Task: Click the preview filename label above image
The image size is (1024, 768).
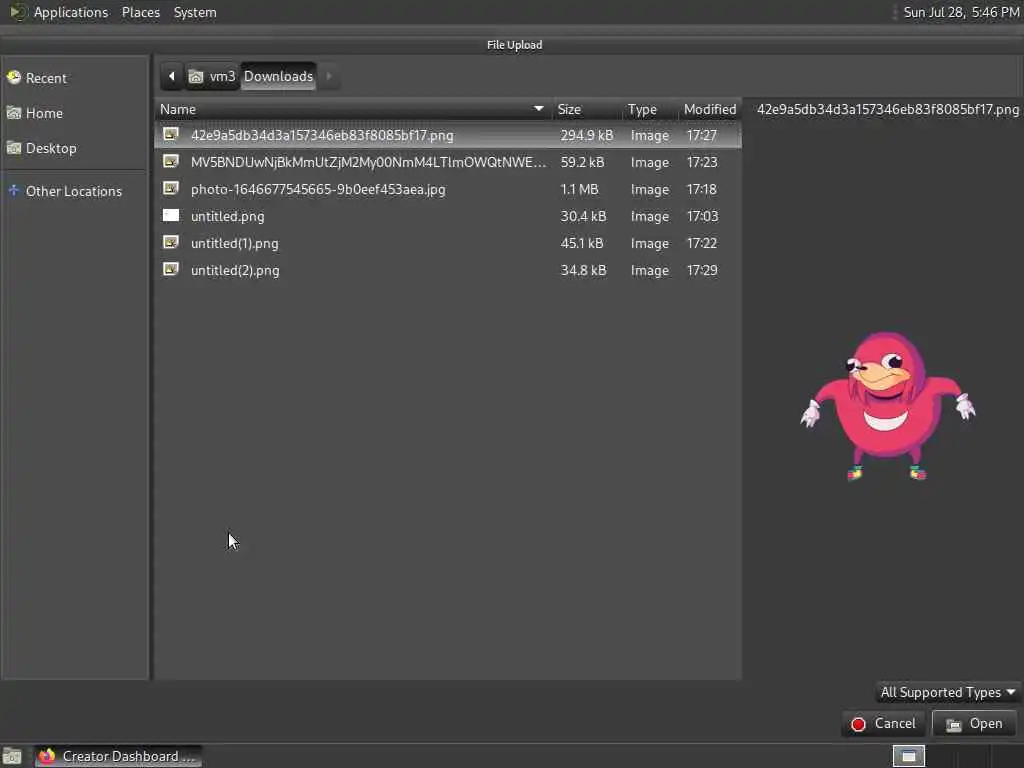Action: [x=888, y=109]
